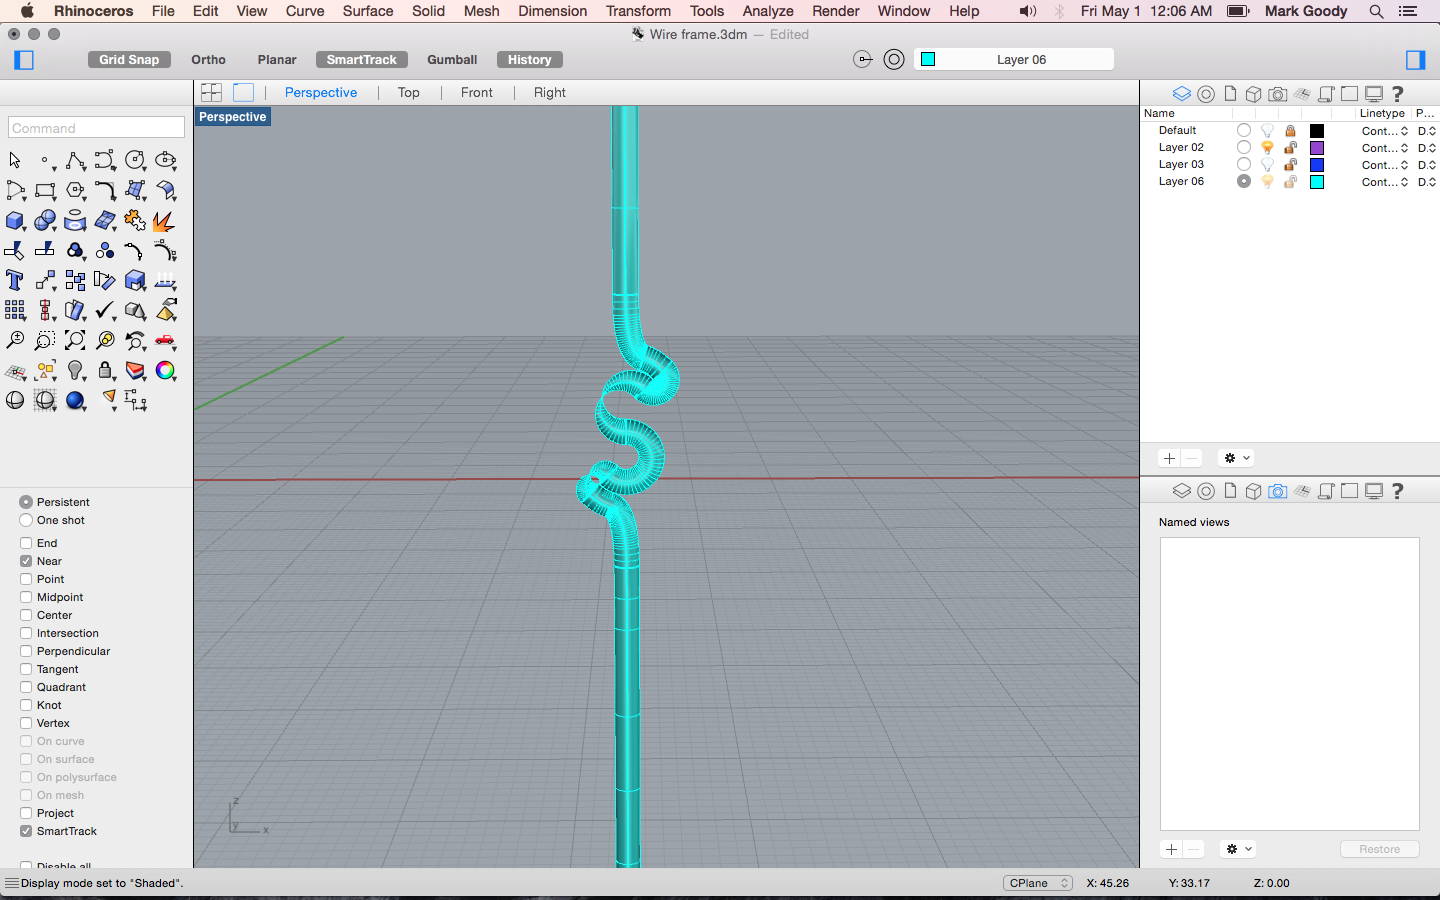Click the Explode tool icon
Screen dimensions: 1440x900
164,221
